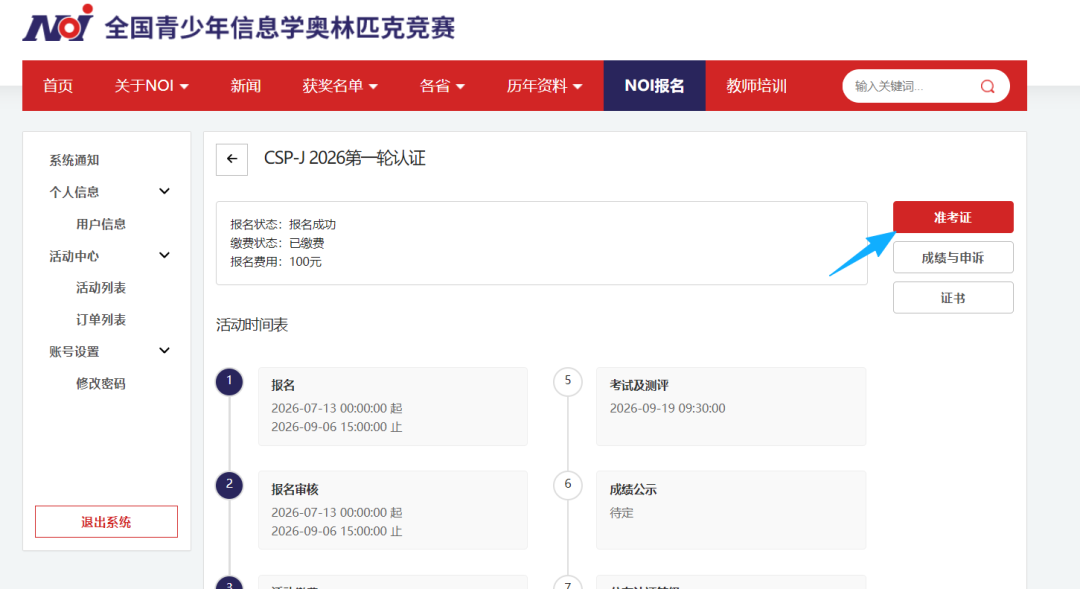Expand the 各省 dropdown menu
The width and height of the screenshot is (1080, 589).
click(x=442, y=85)
